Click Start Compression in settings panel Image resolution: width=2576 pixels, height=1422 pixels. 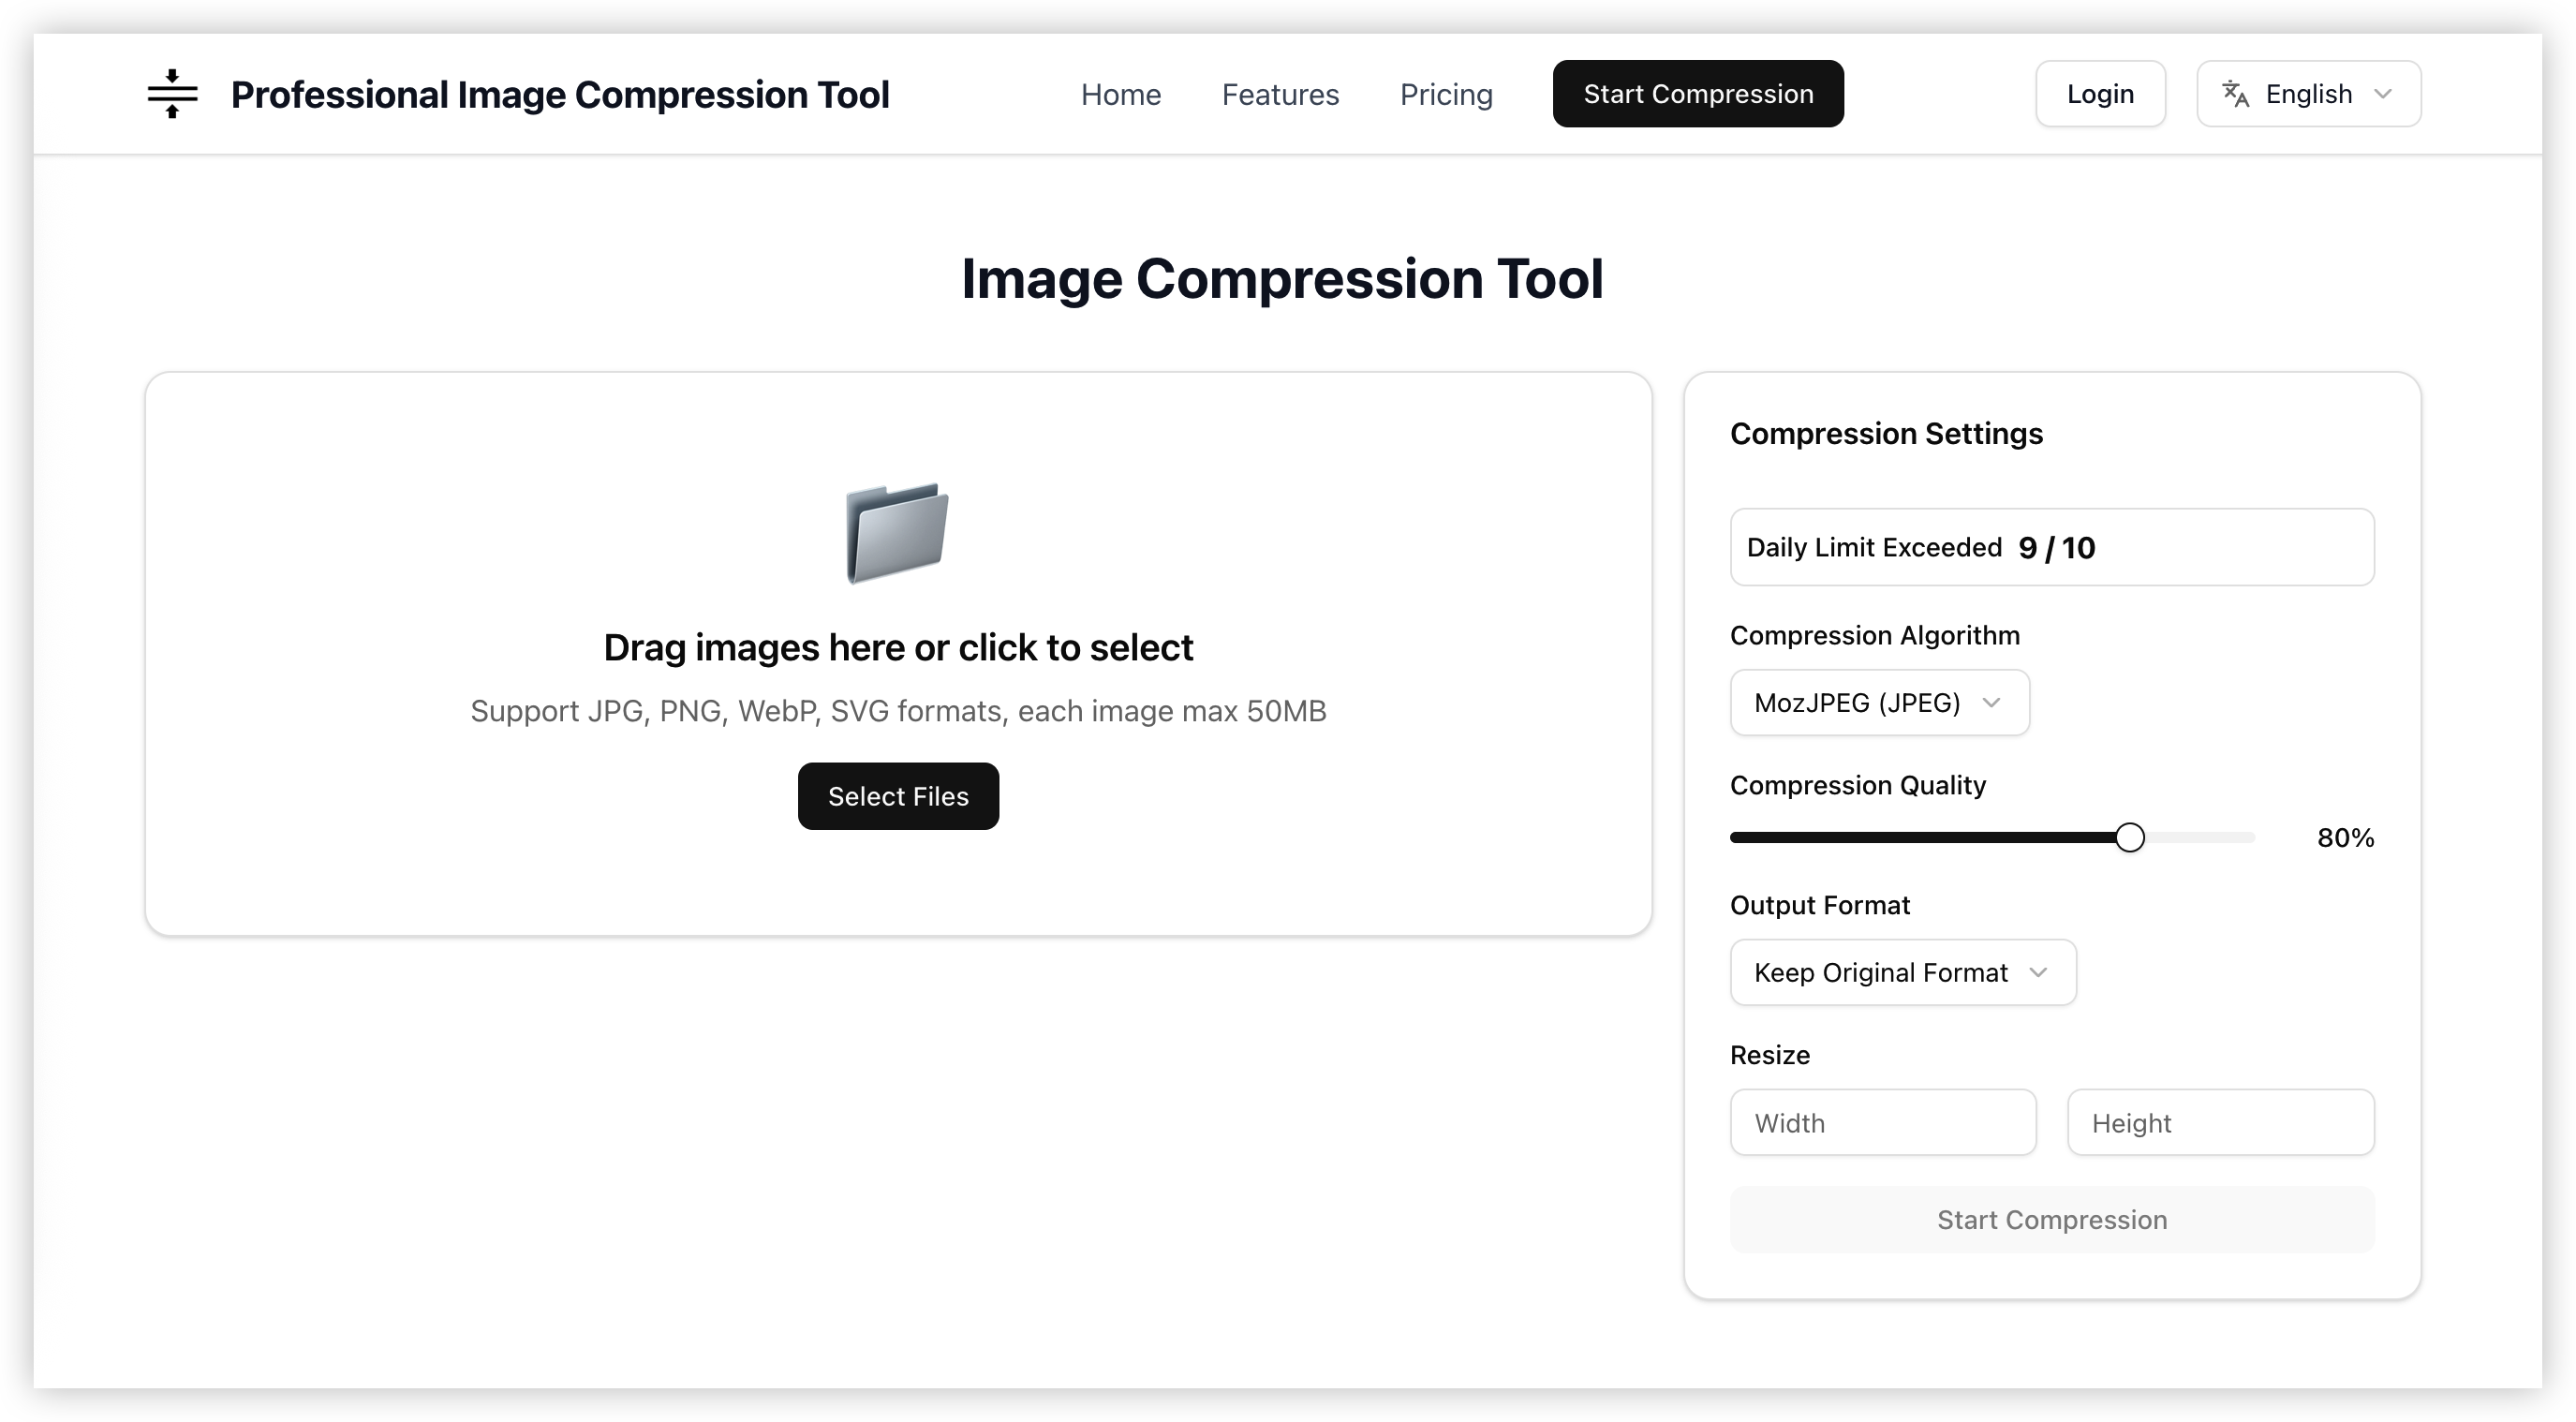[x=2051, y=1219]
